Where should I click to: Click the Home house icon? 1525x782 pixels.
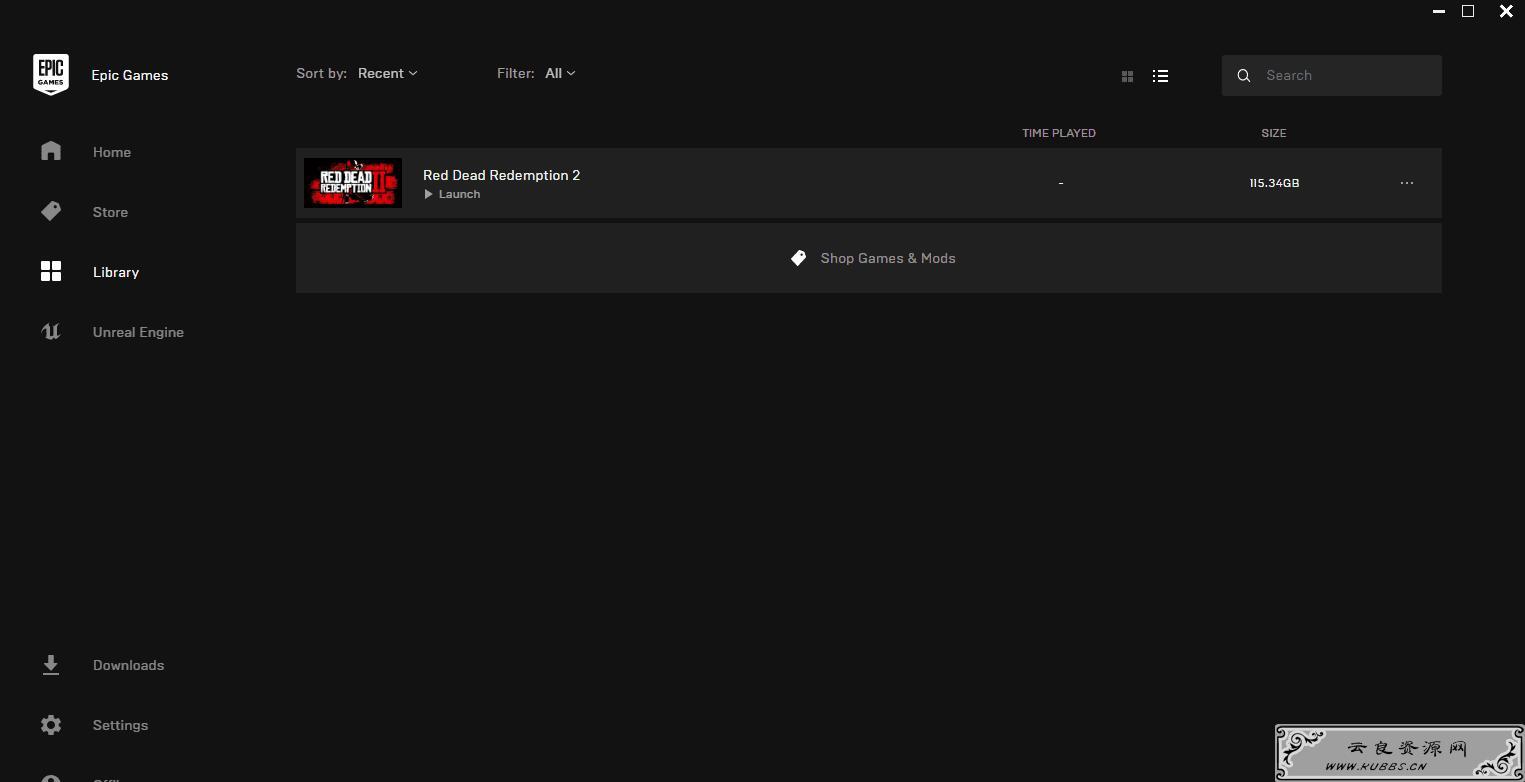51,151
